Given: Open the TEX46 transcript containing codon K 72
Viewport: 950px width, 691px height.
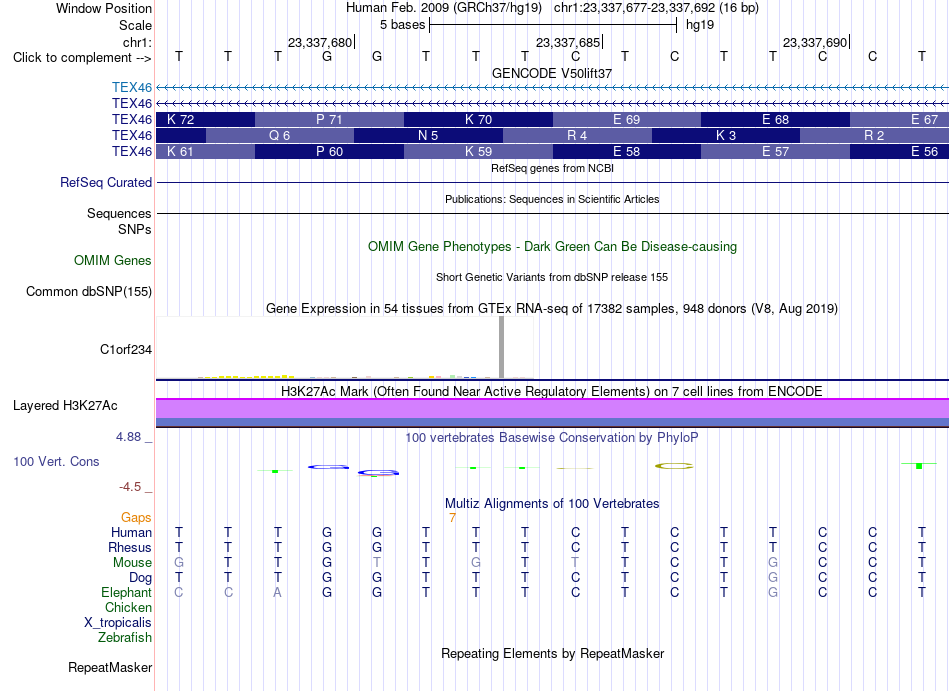Looking at the screenshot, I should 131,119.
